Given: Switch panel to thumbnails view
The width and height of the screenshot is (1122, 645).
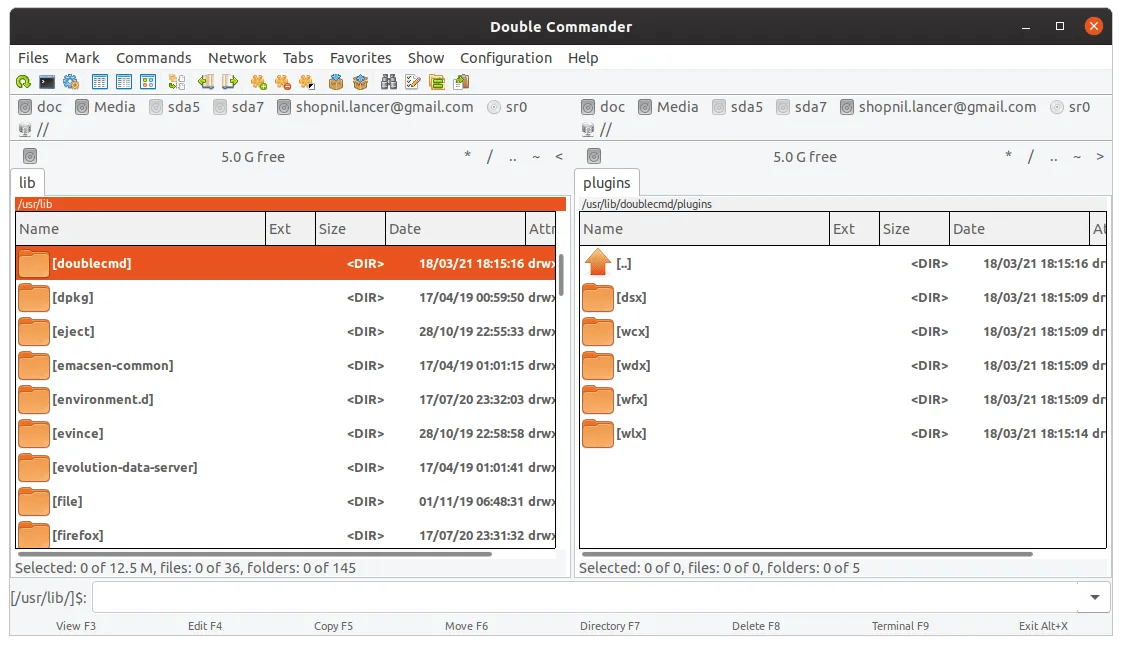Looking at the screenshot, I should (x=147, y=81).
